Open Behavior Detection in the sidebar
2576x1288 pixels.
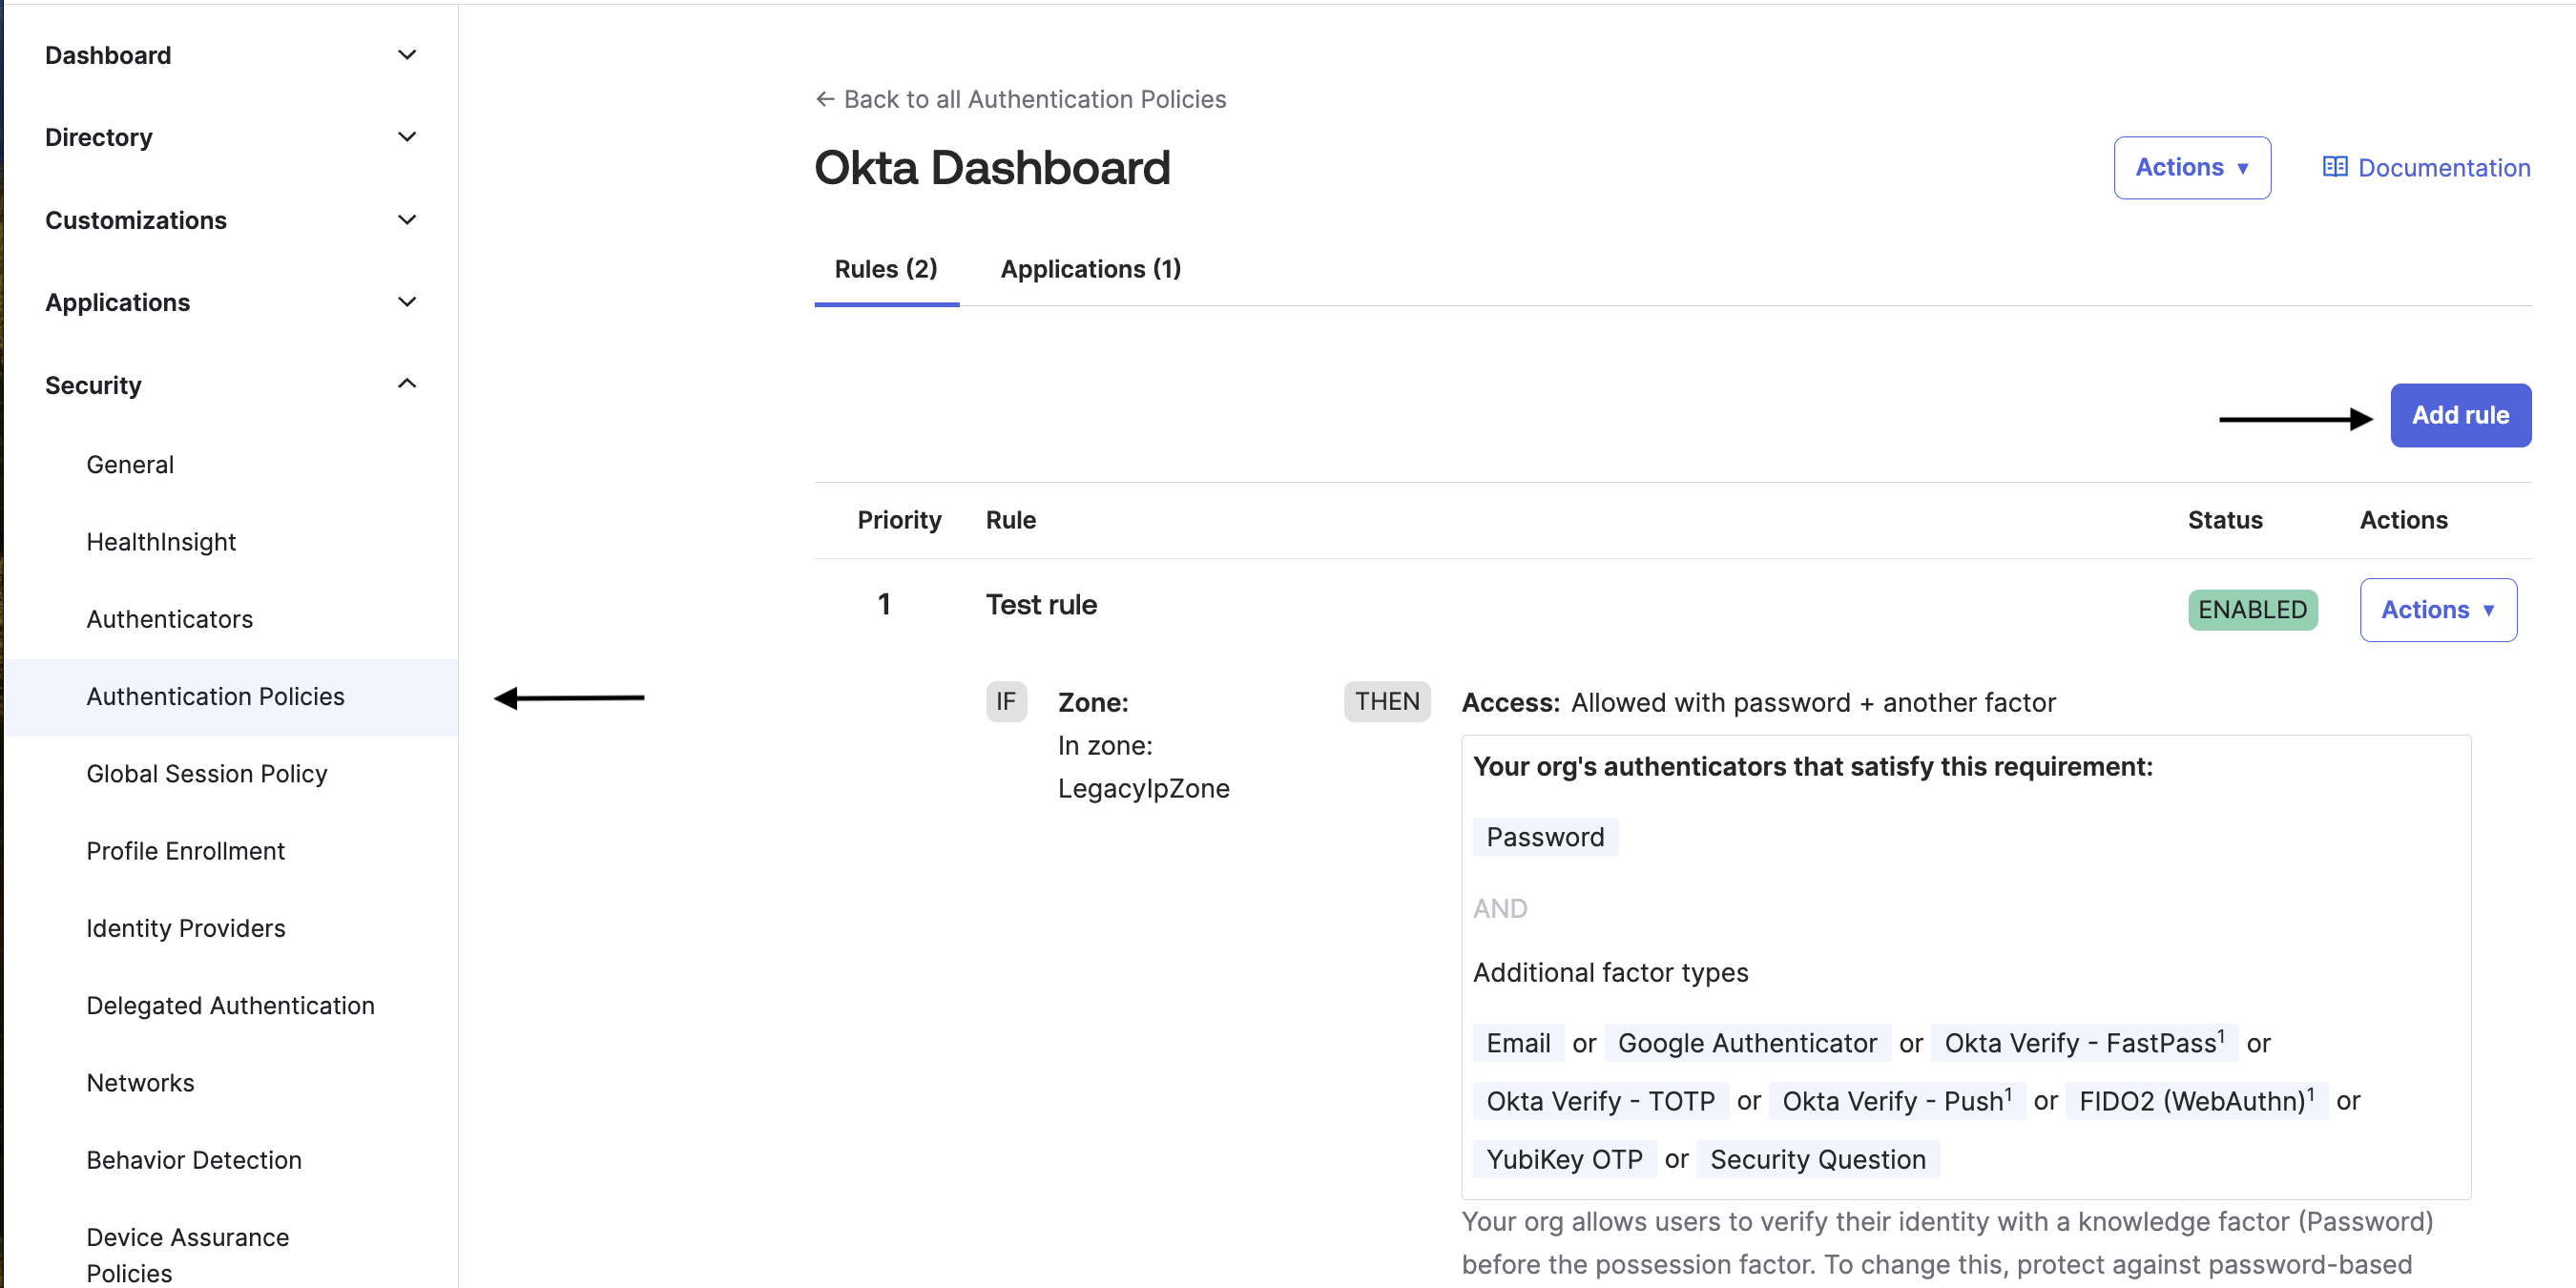pos(194,1160)
